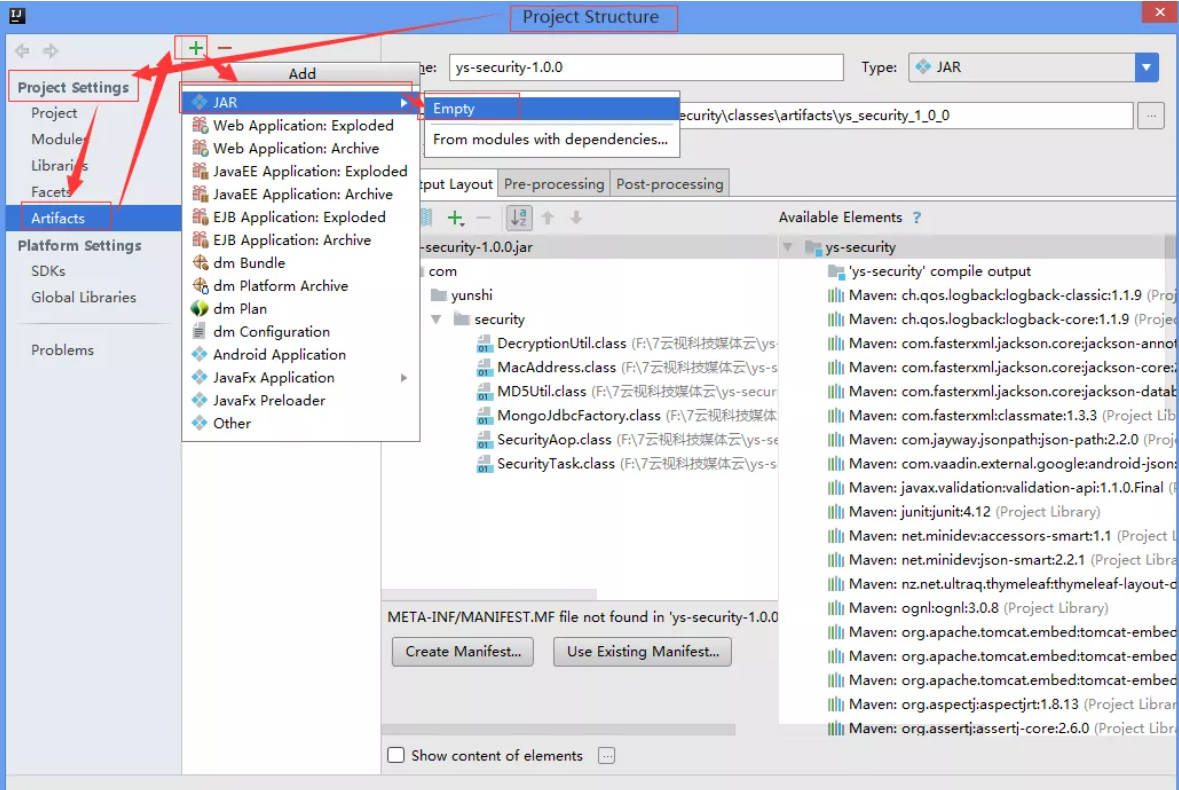Viewport: 1179px width, 790px height.
Task: Click the help question mark beside Available Elements
Action: (x=917, y=217)
